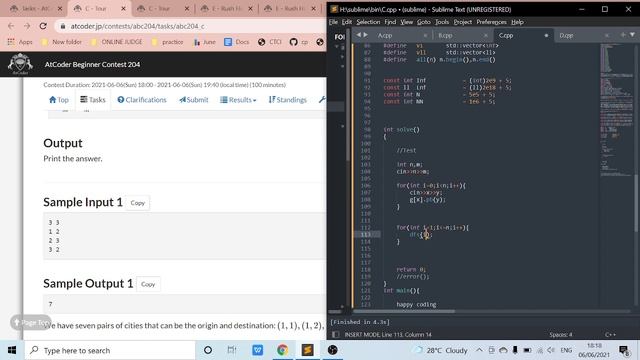Open Sublime Project menu
The image size is (640, 360).
[x=462, y=22]
